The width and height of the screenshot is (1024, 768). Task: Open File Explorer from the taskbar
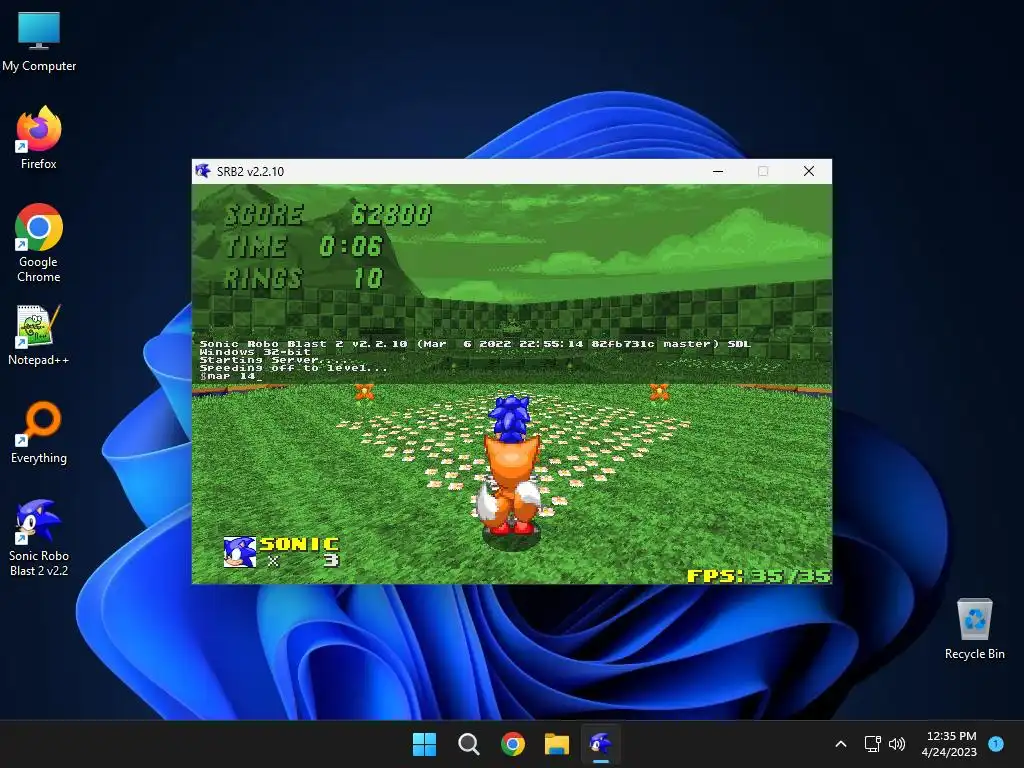[557, 744]
